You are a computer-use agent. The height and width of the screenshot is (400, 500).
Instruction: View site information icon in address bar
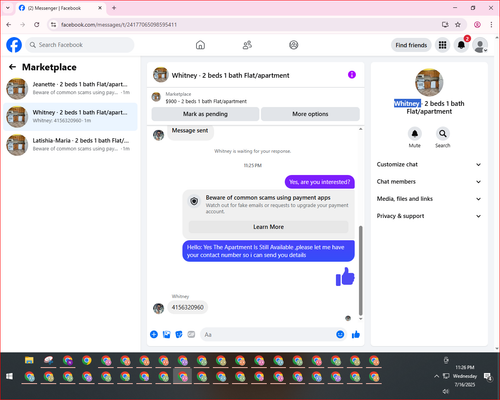click(53, 25)
